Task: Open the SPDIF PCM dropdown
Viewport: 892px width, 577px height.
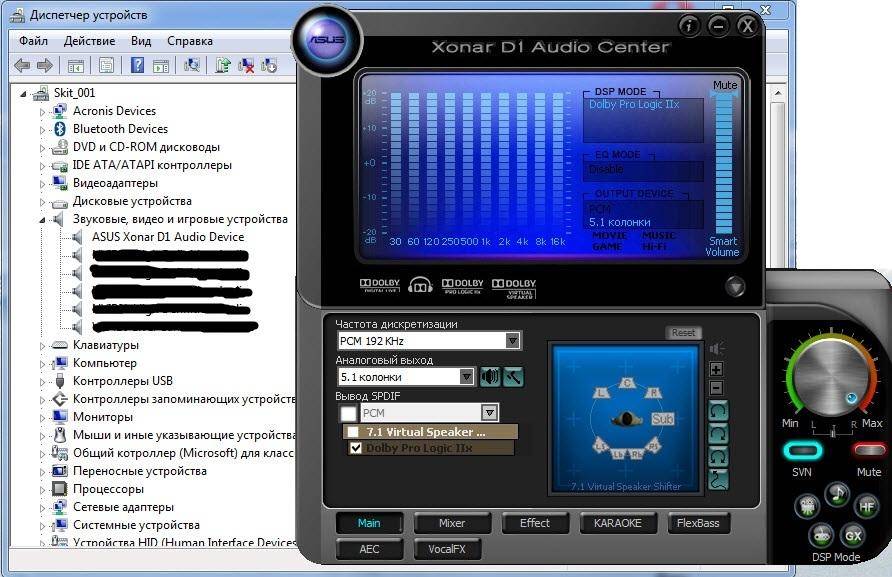Action: [430, 413]
